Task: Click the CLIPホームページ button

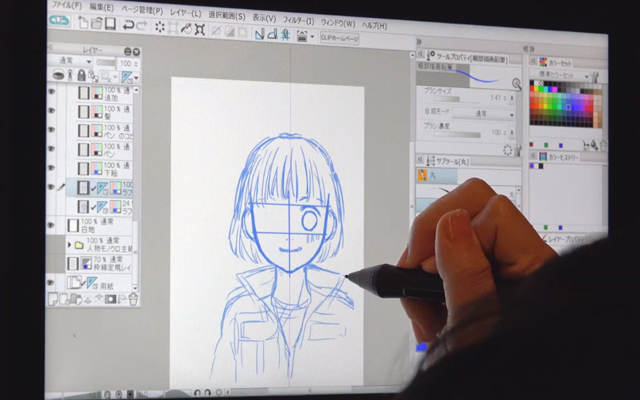Action: tap(341, 37)
